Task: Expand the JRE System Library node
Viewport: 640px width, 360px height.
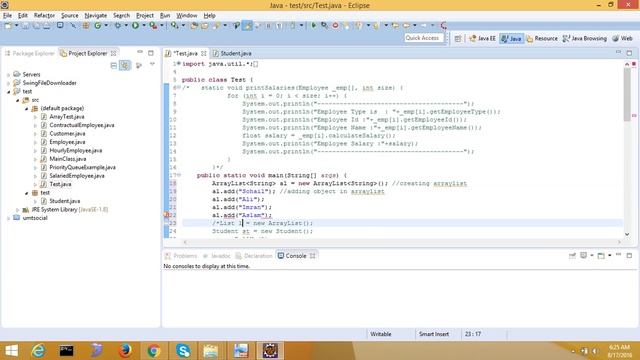Action: (18, 210)
